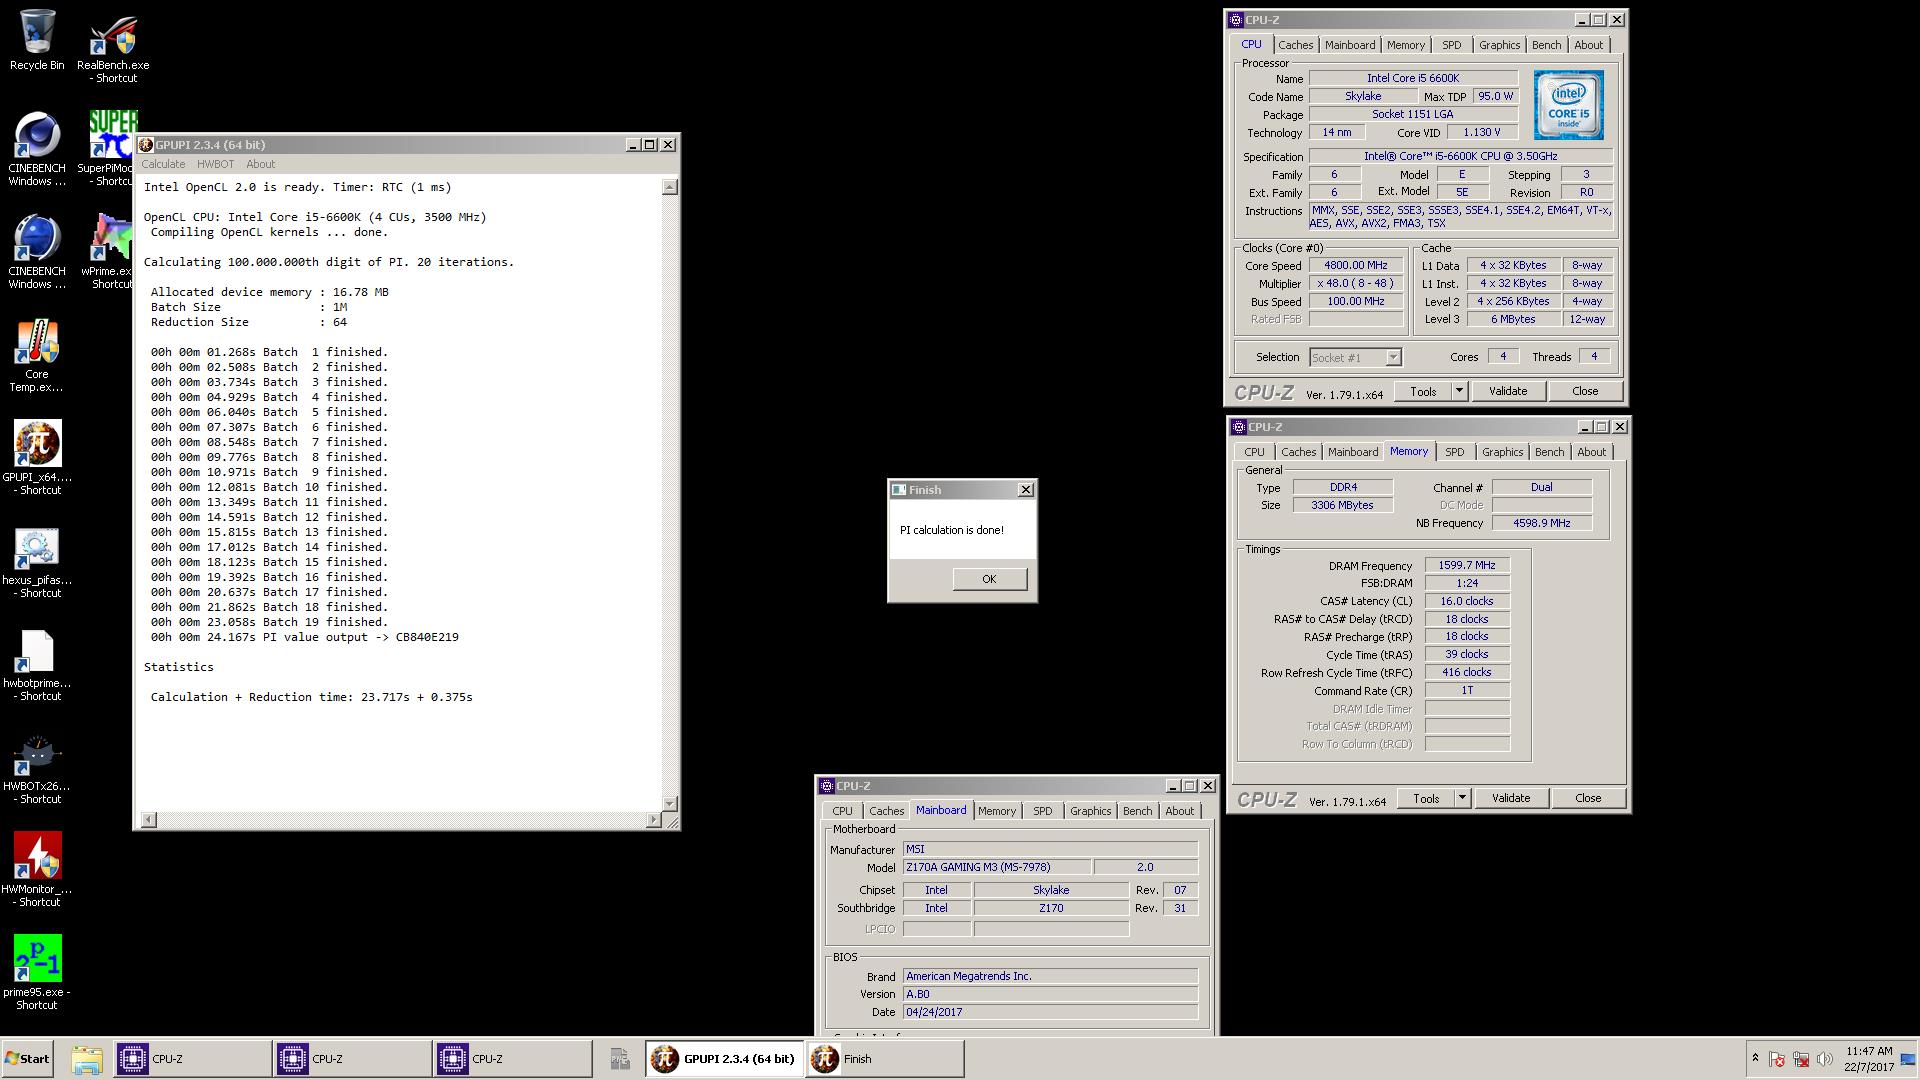Click the network tray icon
The height and width of the screenshot is (1080, 1920).
click(1801, 1059)
